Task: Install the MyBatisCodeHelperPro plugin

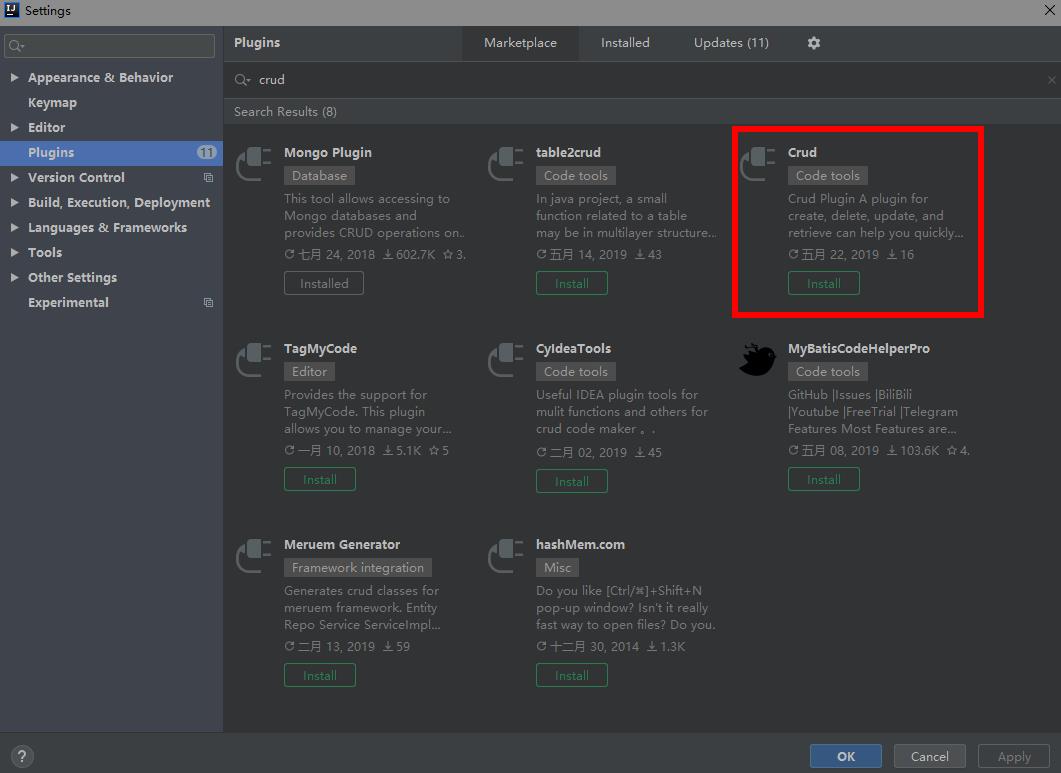Action: pos(823,479)
